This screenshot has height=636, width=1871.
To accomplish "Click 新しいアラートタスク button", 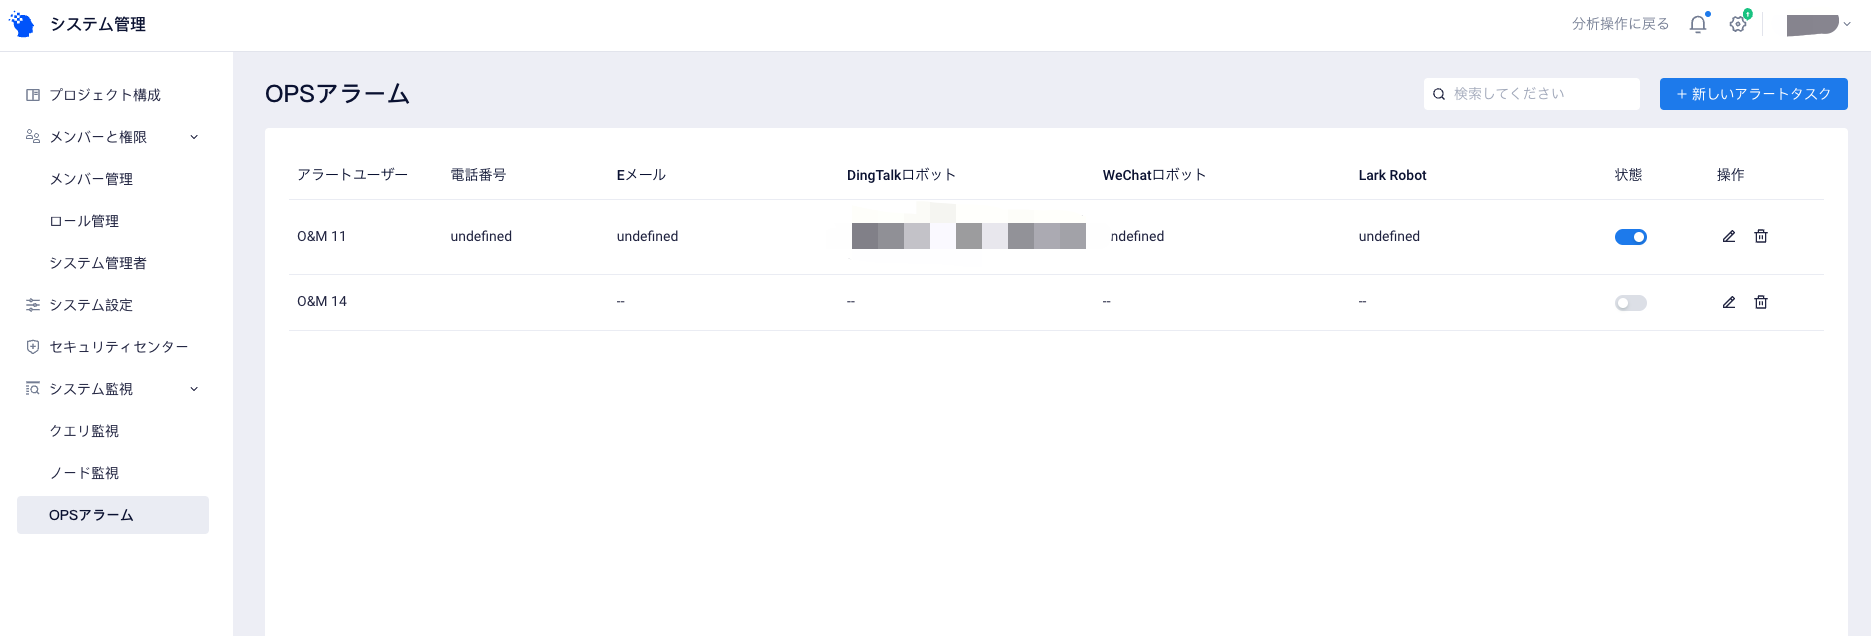I will tap(1754, 94).
